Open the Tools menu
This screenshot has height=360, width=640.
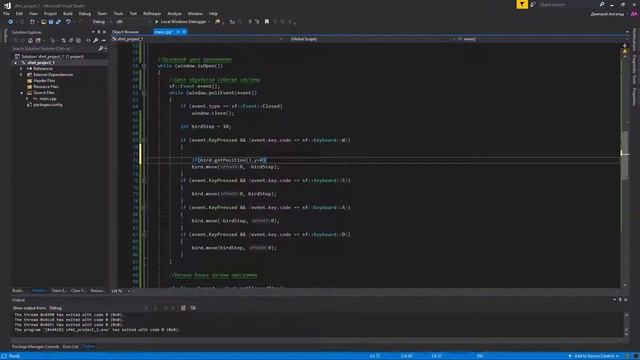point(118,13)
